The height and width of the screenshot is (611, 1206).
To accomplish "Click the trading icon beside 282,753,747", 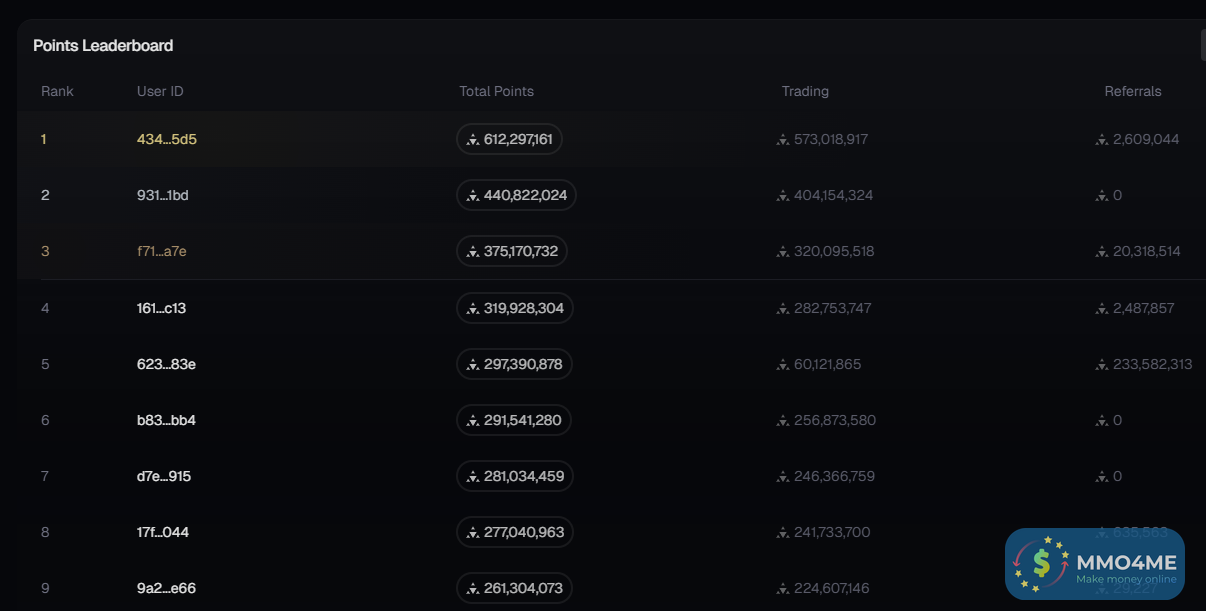I will coord(783,309).
